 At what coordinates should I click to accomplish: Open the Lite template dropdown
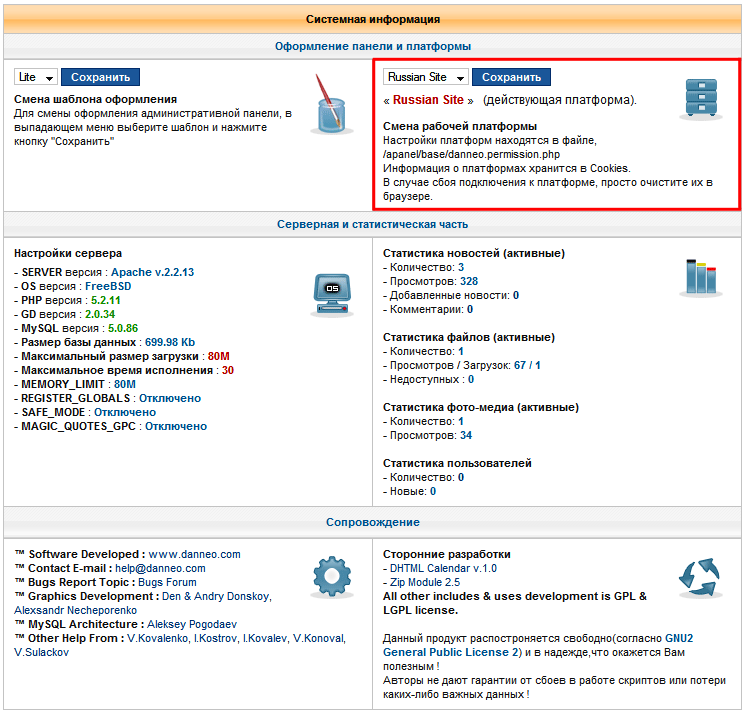click(x=36, y=77)
